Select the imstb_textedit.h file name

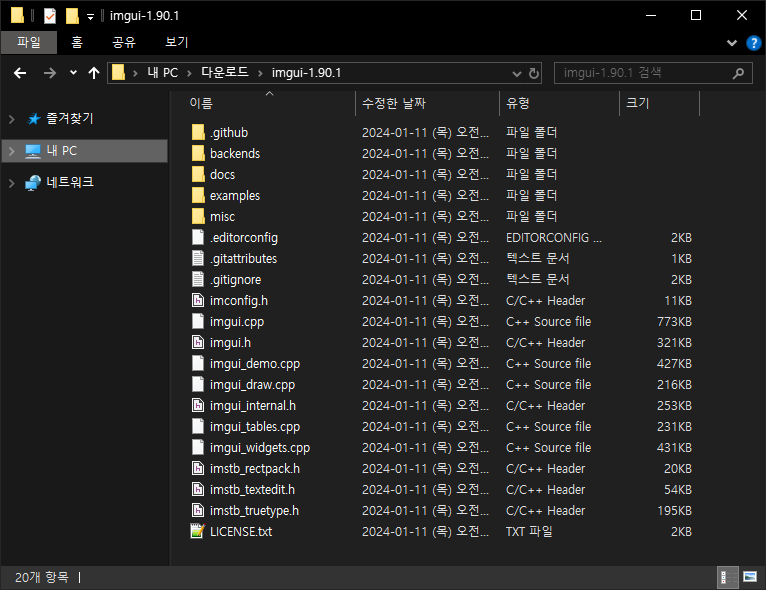(x=252, y=490)
